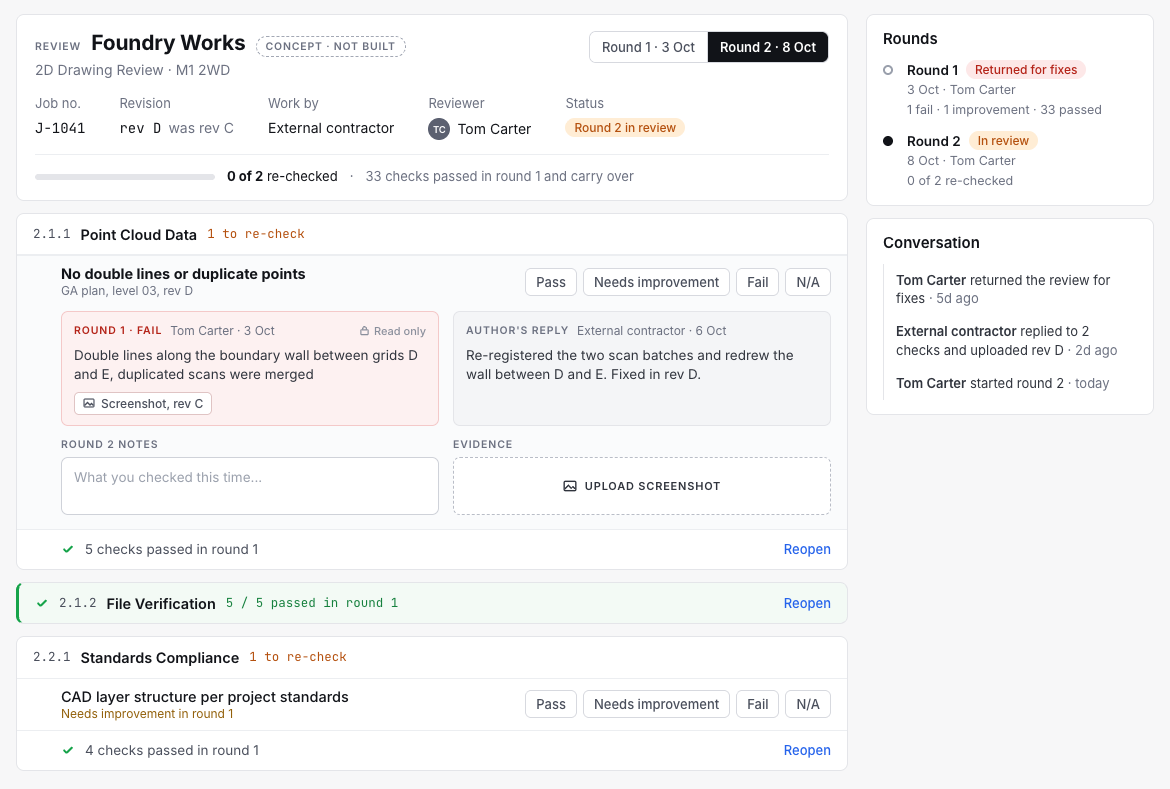Viewport: 1170px width, 789px height.
Task: Mark CAD layer structure check as Fail
Action: pos(757,704)
